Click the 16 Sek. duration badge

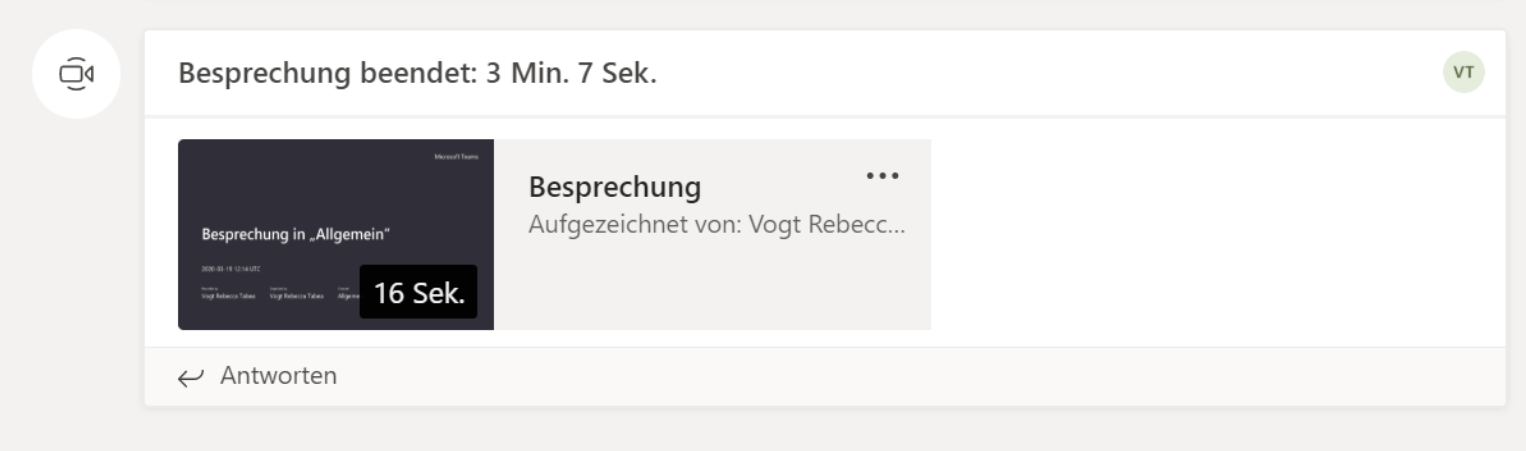click(418, 292)
